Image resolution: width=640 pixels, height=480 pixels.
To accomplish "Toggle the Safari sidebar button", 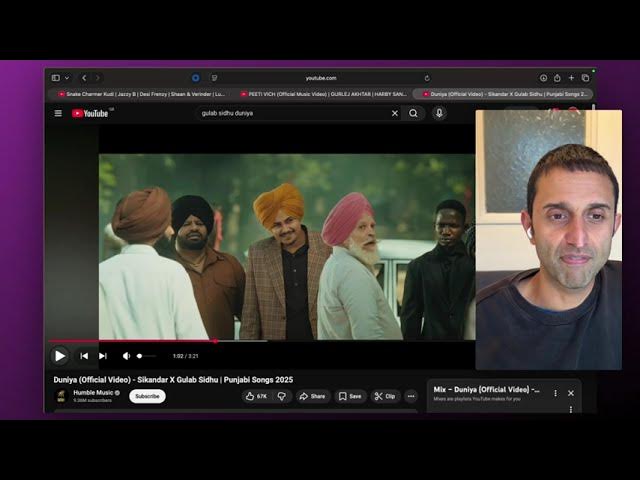I will (56, 78).
